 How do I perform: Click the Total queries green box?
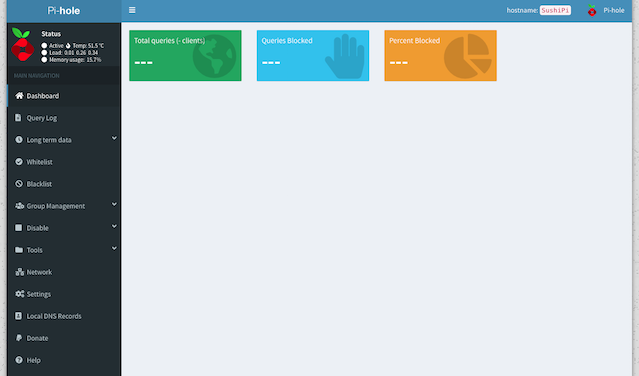pyautogui.click(x=185, y=55)
